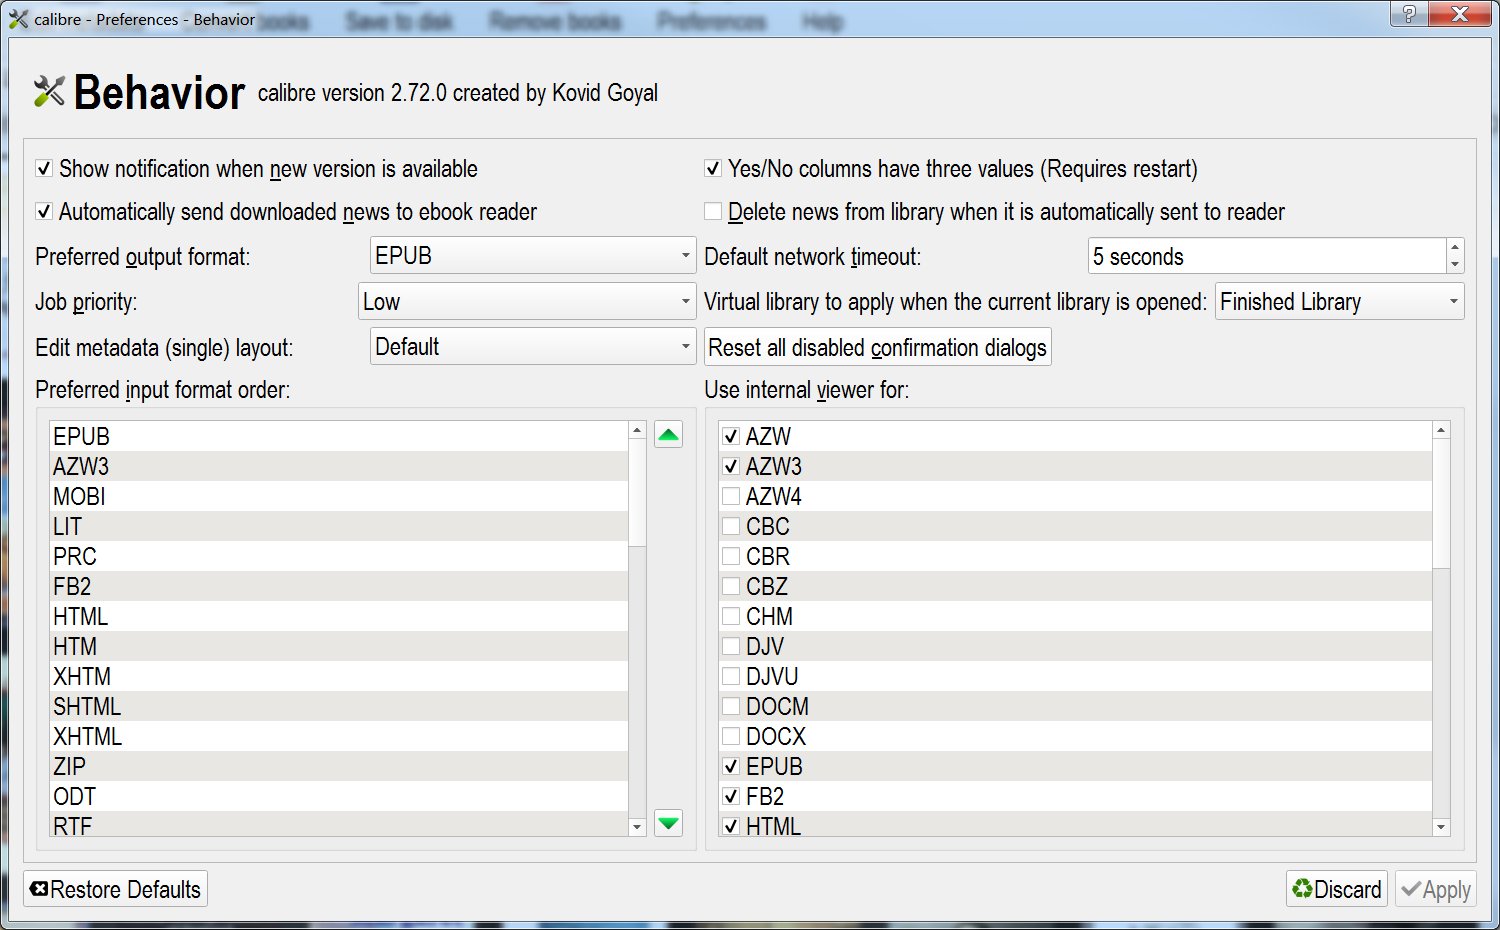Select PRC in preferred input format order
The height and width of the screenshot is (930, 1500).
pos(339,556)
